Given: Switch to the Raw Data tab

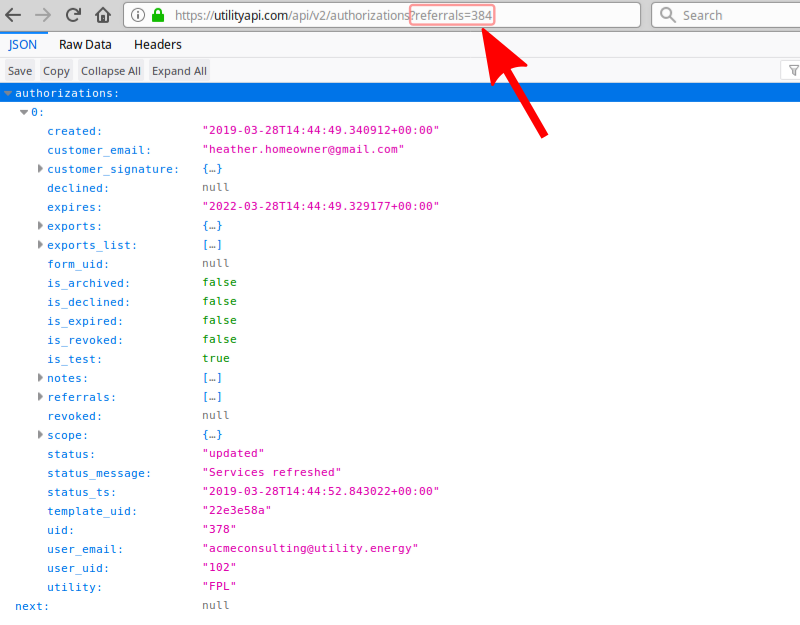Looking at the screenshot, I should (x=85, y=44).
